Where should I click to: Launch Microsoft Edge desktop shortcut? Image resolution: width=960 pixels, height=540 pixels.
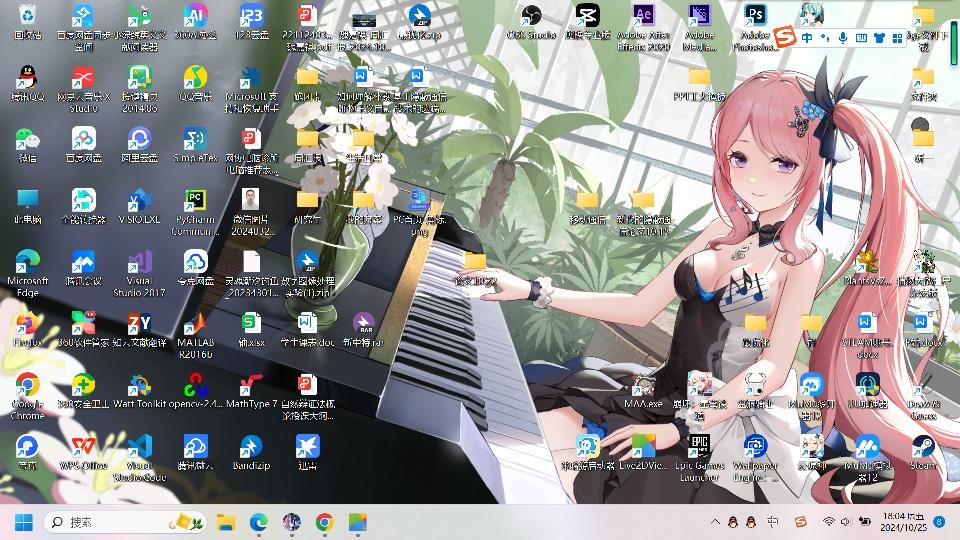pyautogui.click(x=28, y=273)
